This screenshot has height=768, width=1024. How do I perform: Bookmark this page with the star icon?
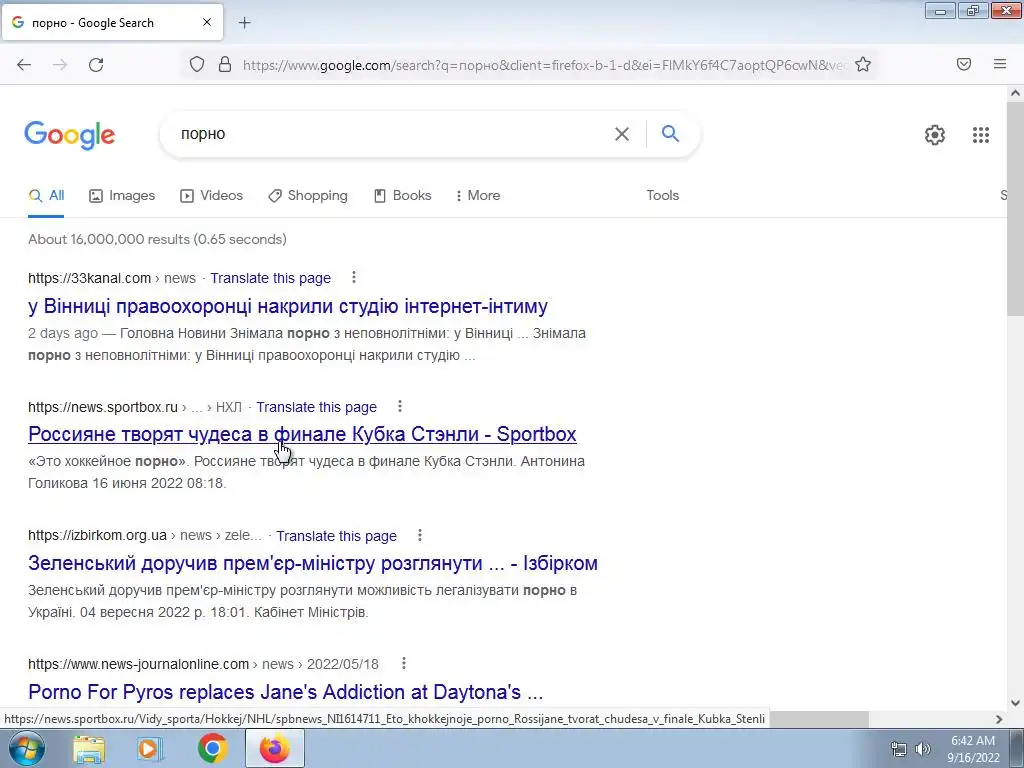pos(863,64)
